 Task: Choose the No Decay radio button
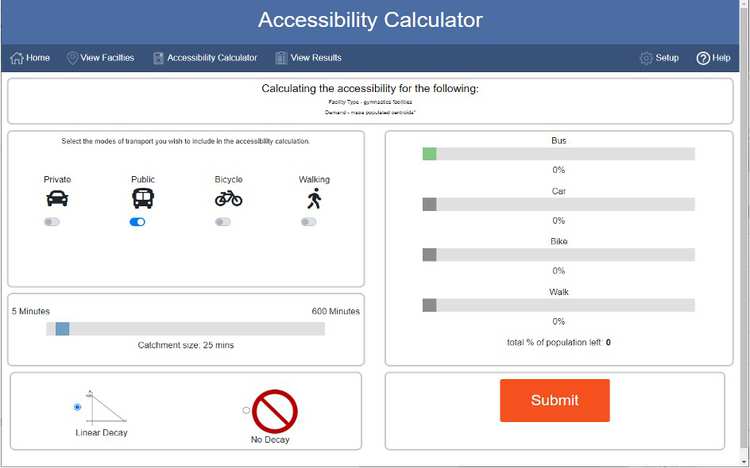click(246, 410)
